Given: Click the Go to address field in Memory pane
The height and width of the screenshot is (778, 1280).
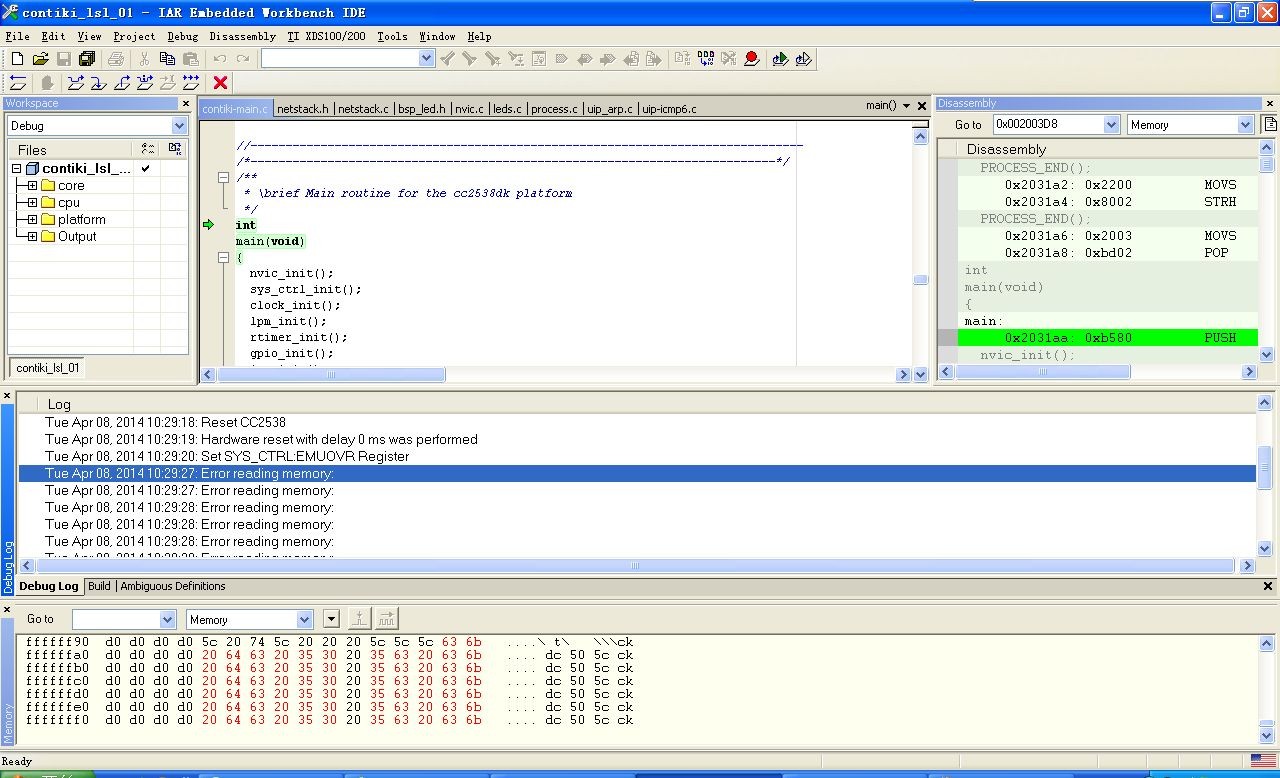Looking at the screenshot, I should [x=114, y=620].
